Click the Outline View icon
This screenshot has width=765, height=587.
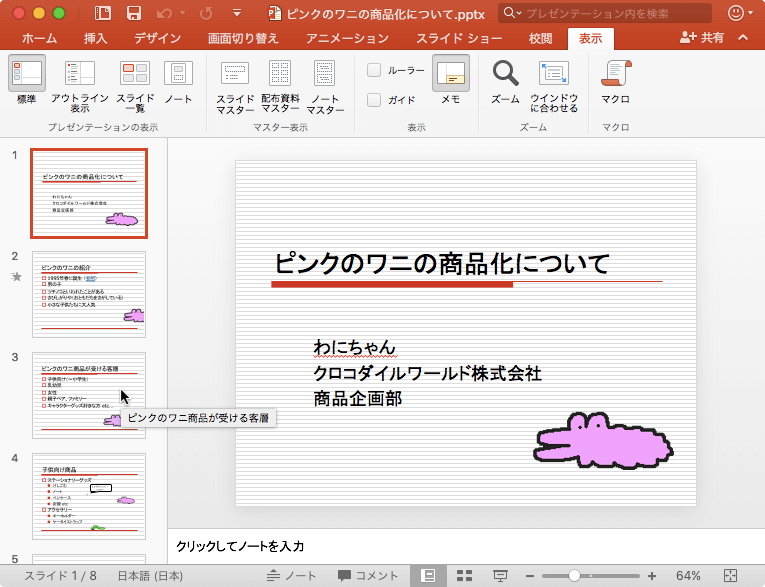(x=80, y=74)
